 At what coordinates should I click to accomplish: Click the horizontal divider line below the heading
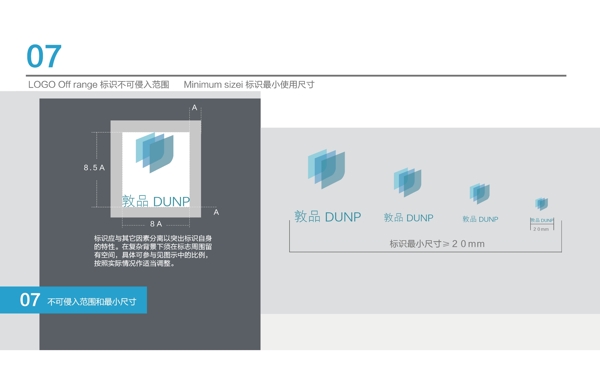click(x=296, y=76)
